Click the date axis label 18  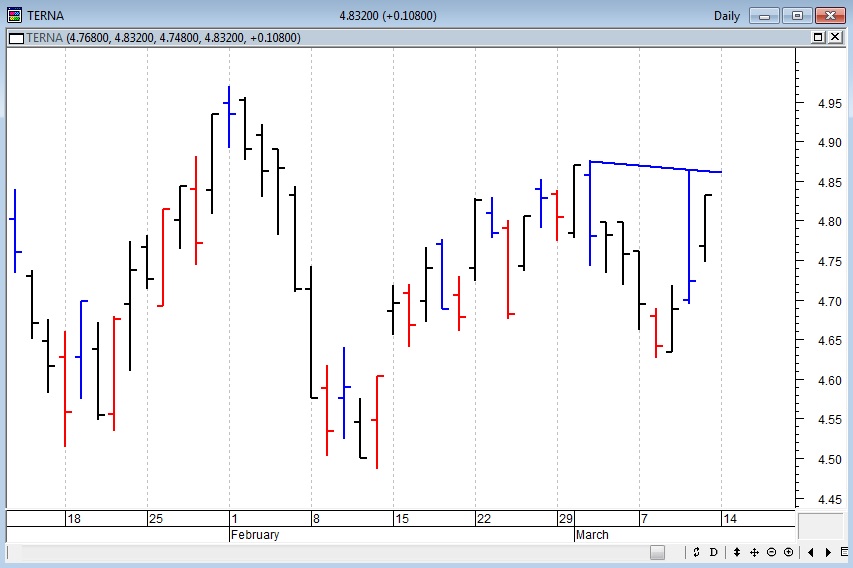tap(74, 519)
